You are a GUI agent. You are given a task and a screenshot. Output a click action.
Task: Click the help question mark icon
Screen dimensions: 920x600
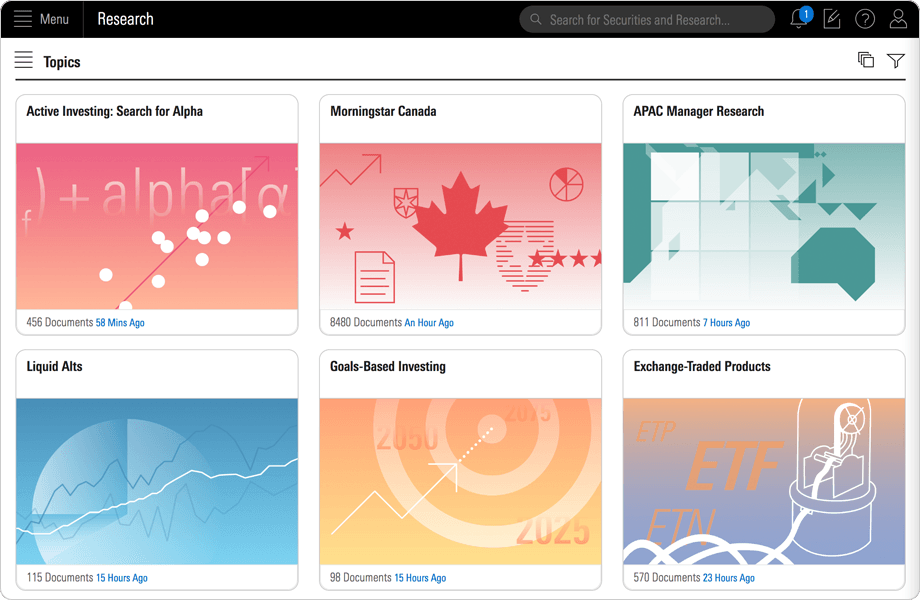point(865,19)
